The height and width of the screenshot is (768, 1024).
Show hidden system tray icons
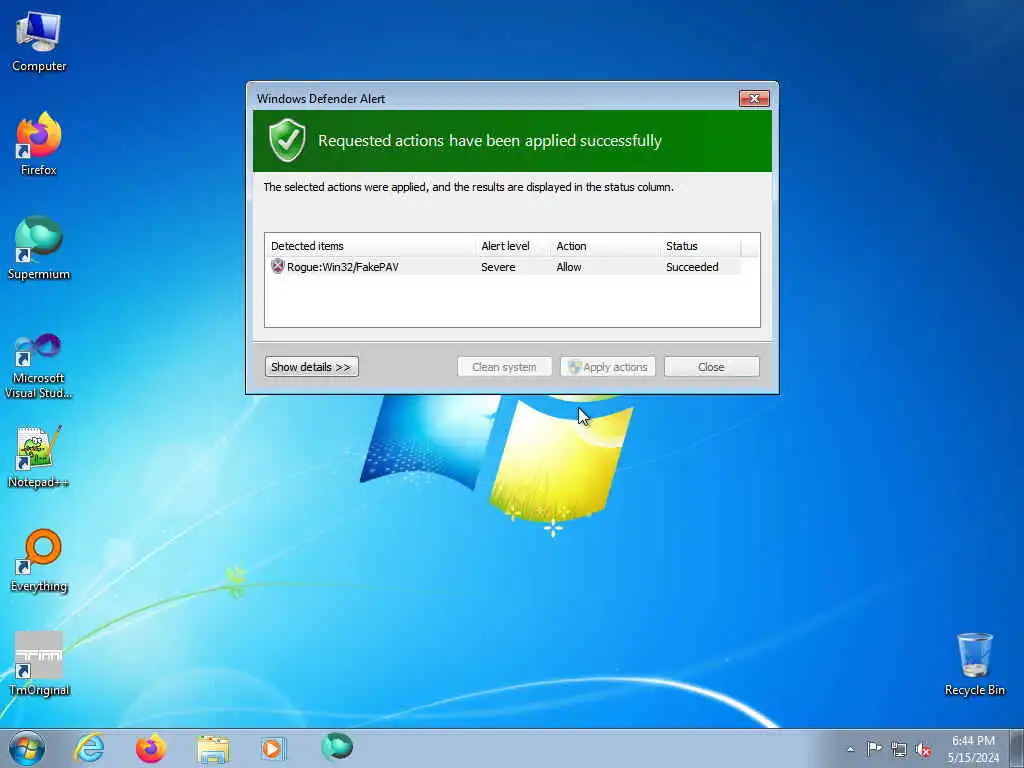coord(850,749)
